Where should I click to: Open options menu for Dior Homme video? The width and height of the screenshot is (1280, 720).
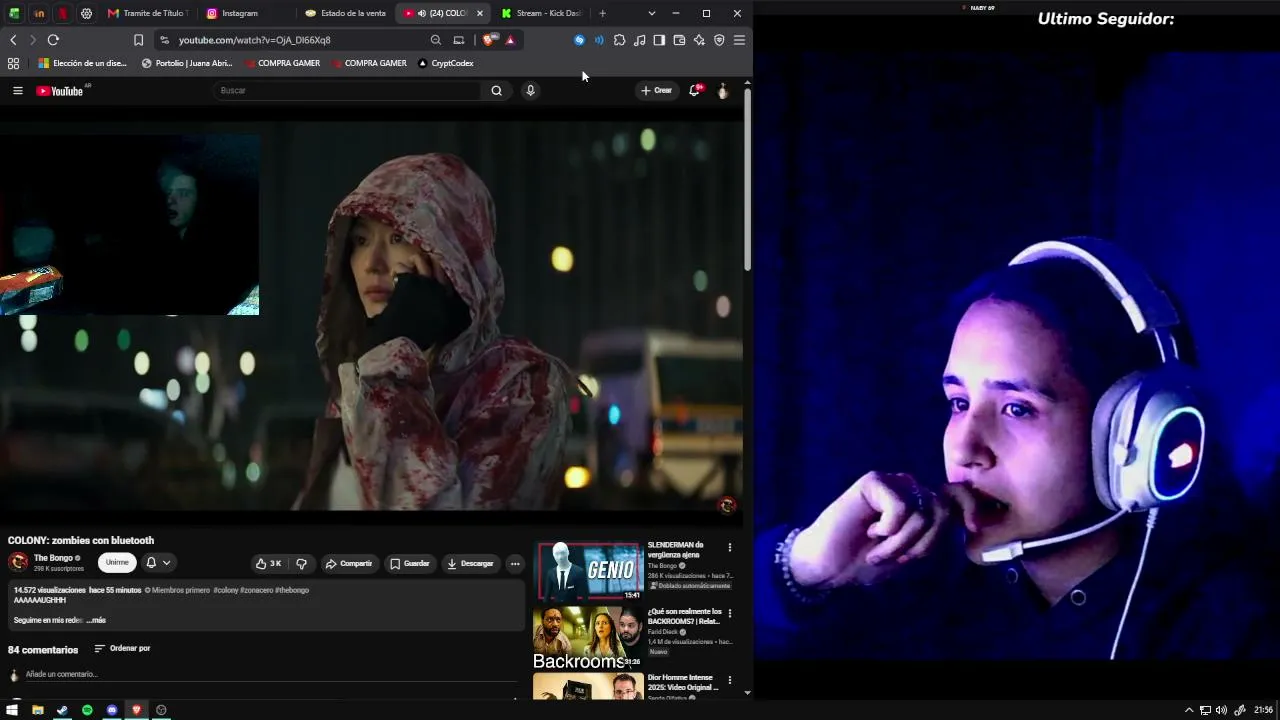730,679
